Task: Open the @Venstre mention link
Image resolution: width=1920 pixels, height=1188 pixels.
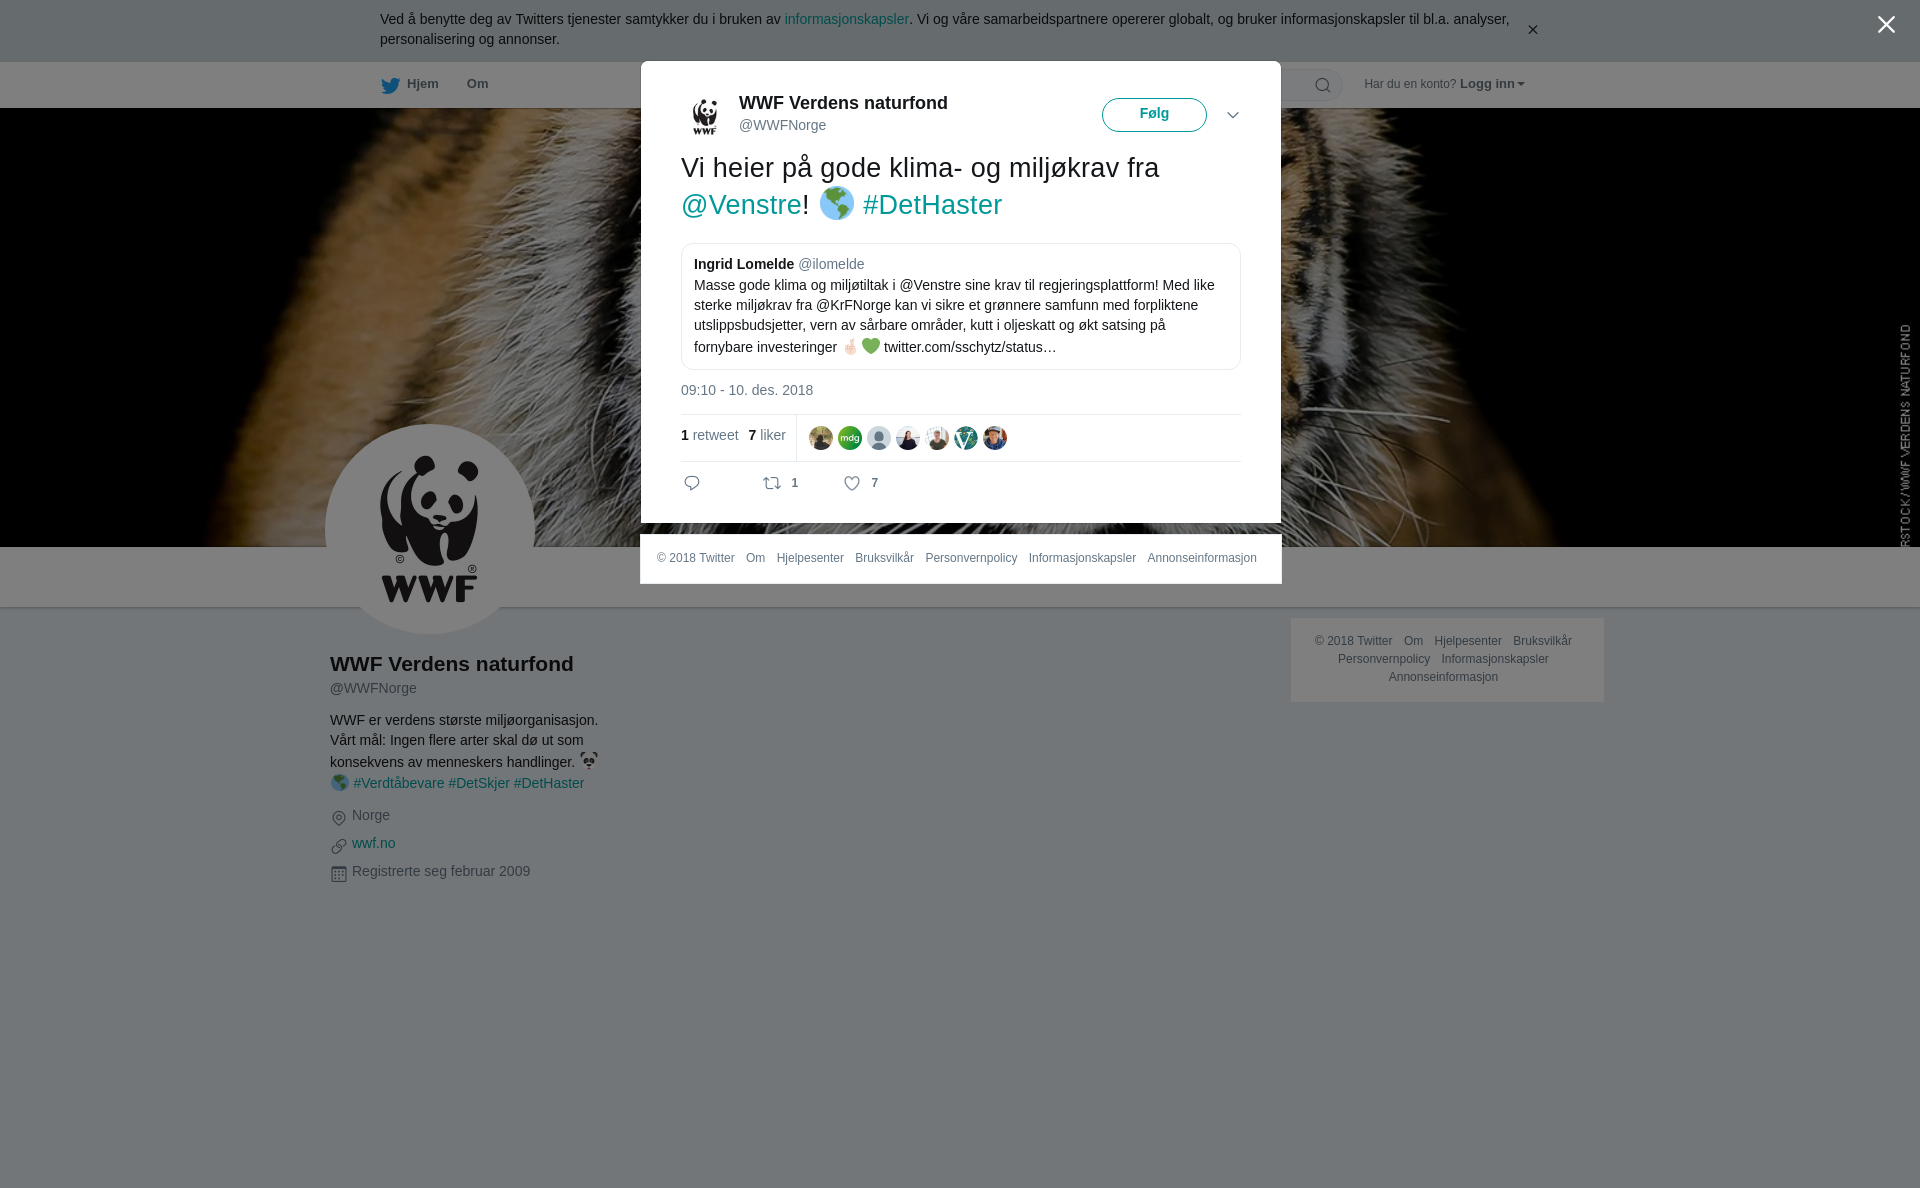Action: pyautogui.click(x=741, y=205)
